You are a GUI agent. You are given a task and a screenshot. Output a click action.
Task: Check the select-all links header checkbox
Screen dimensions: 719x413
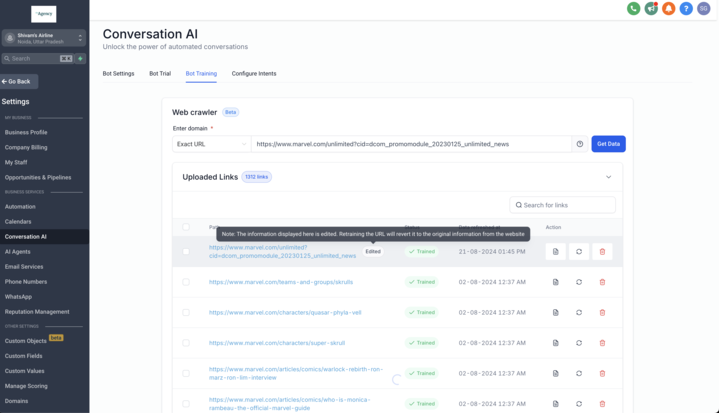(x=186, y=227)
